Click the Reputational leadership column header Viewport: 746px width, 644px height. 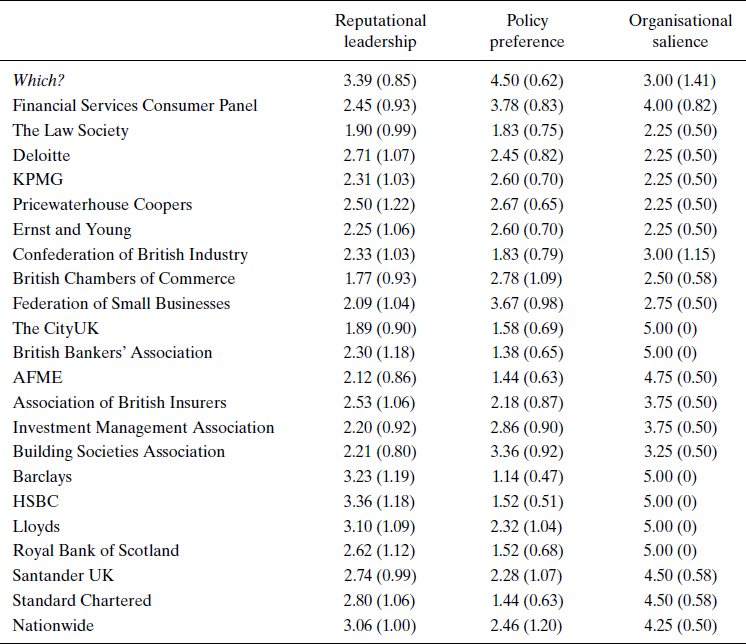click(380, 31)
